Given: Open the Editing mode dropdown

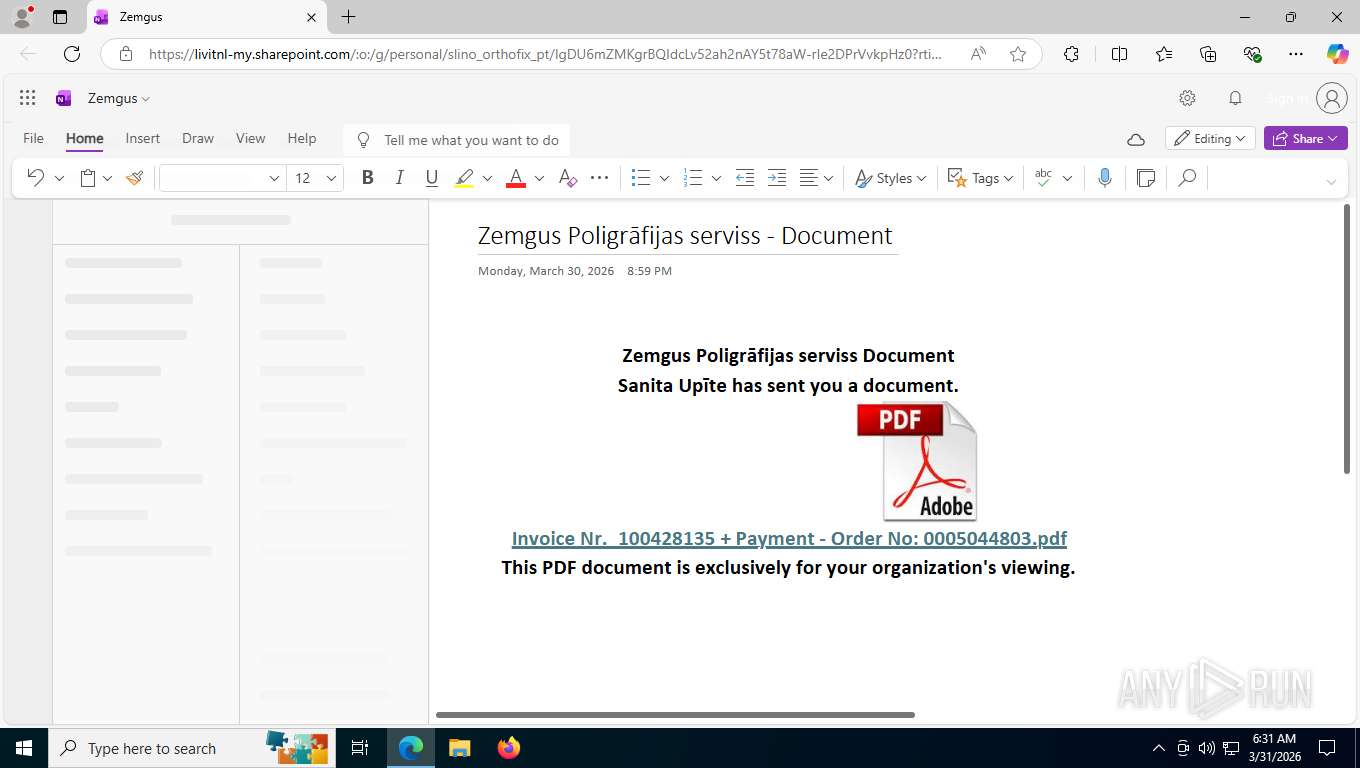Looking at the screenshot, I should tap(1210, 139).
